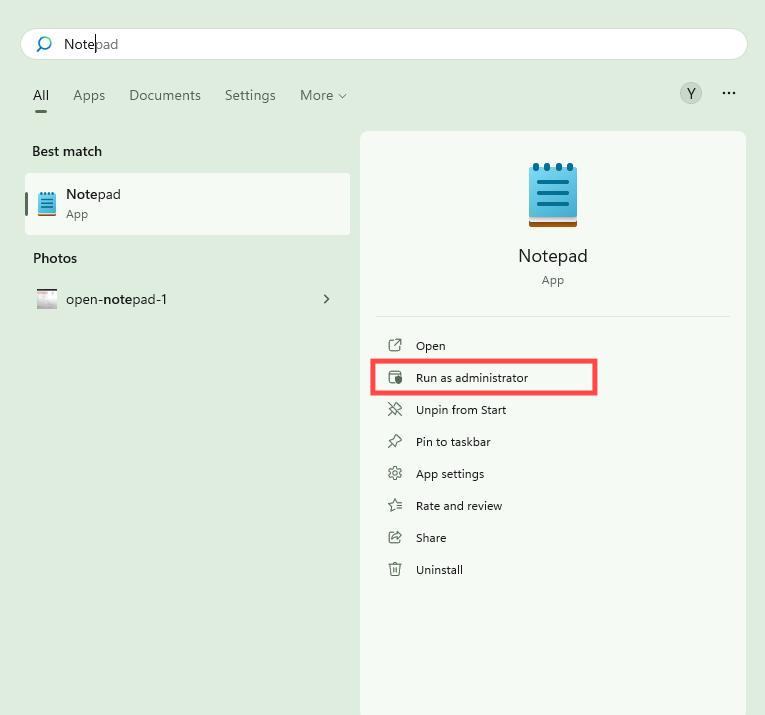Expand open-notepad-1 result with chevron arrow
Screen dimensions: 765x715
tap(326, 299)
